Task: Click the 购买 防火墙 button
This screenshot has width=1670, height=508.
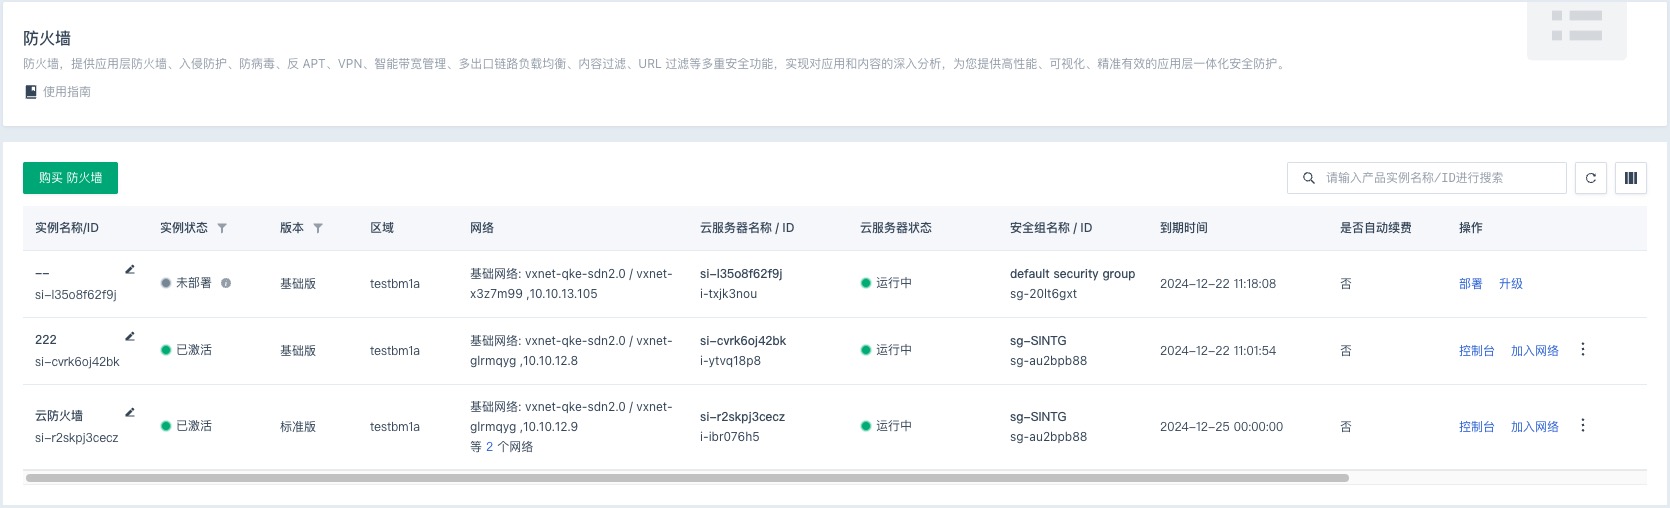Action: (70, 178)
